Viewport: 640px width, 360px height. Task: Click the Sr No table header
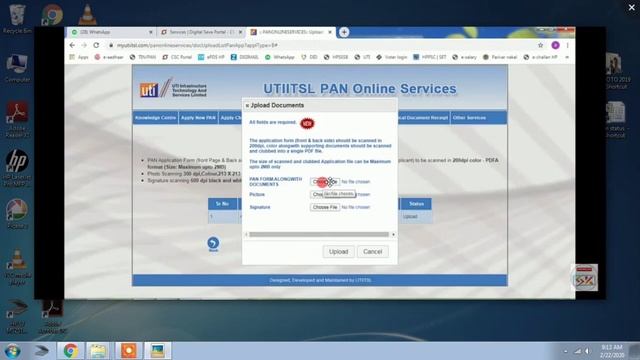(x=222, y=204)
